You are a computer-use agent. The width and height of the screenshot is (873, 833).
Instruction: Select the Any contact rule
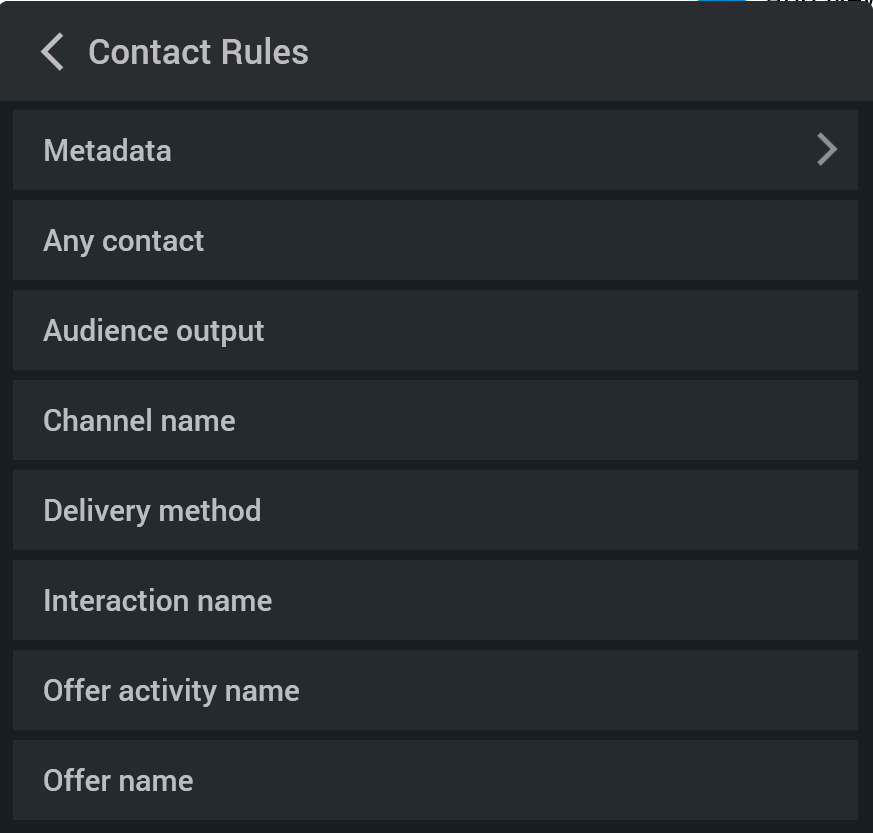click(435, 240)
